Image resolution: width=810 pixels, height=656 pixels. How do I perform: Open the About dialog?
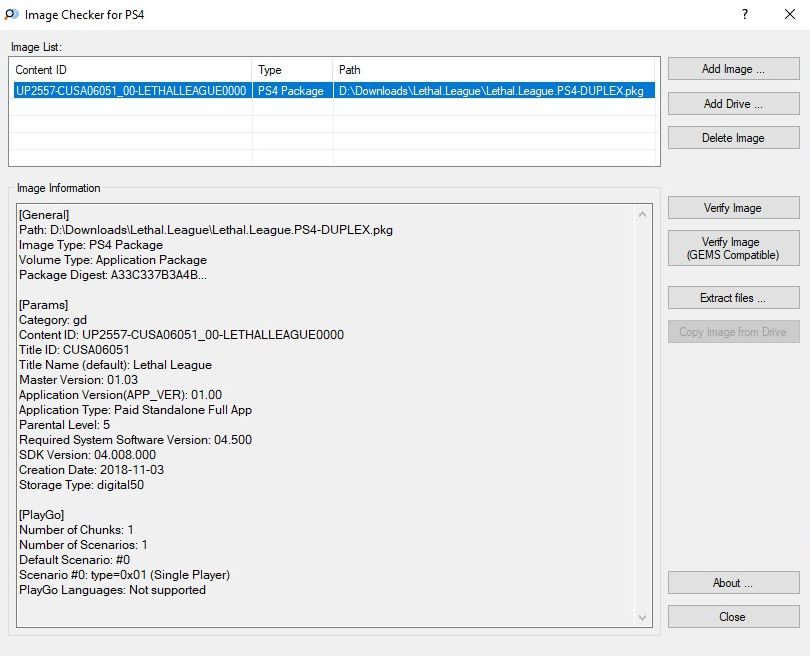click(734, 583)
